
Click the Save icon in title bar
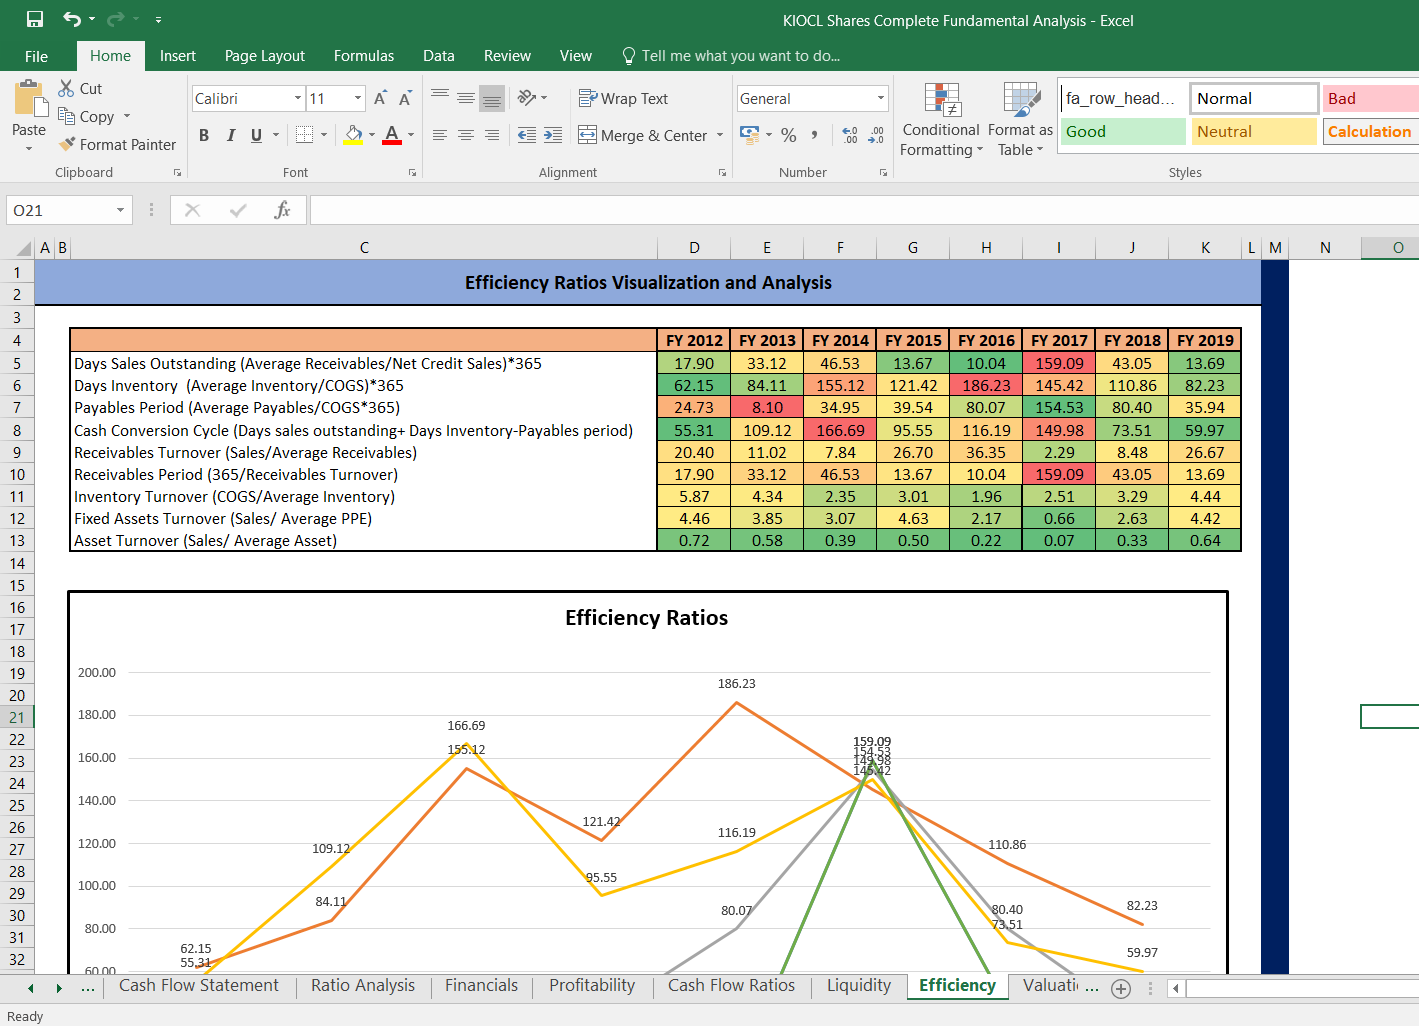coord(35,20)
